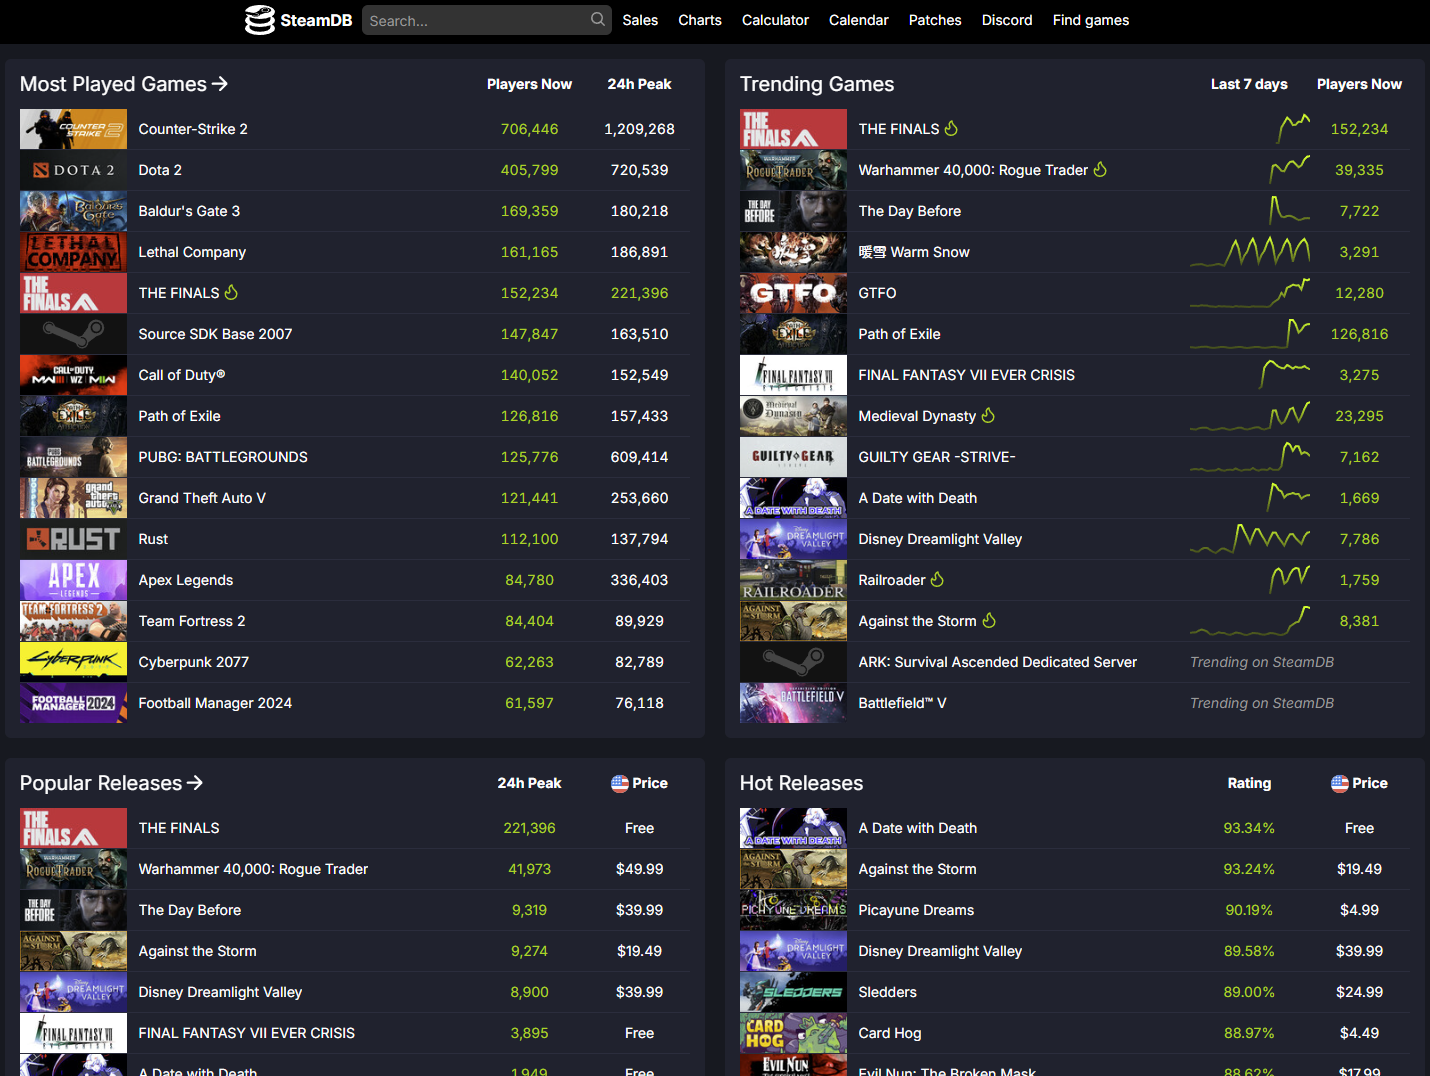
Task: Click the 7-day sparkline chart for GTFO
Action: tap(1250, 293)
